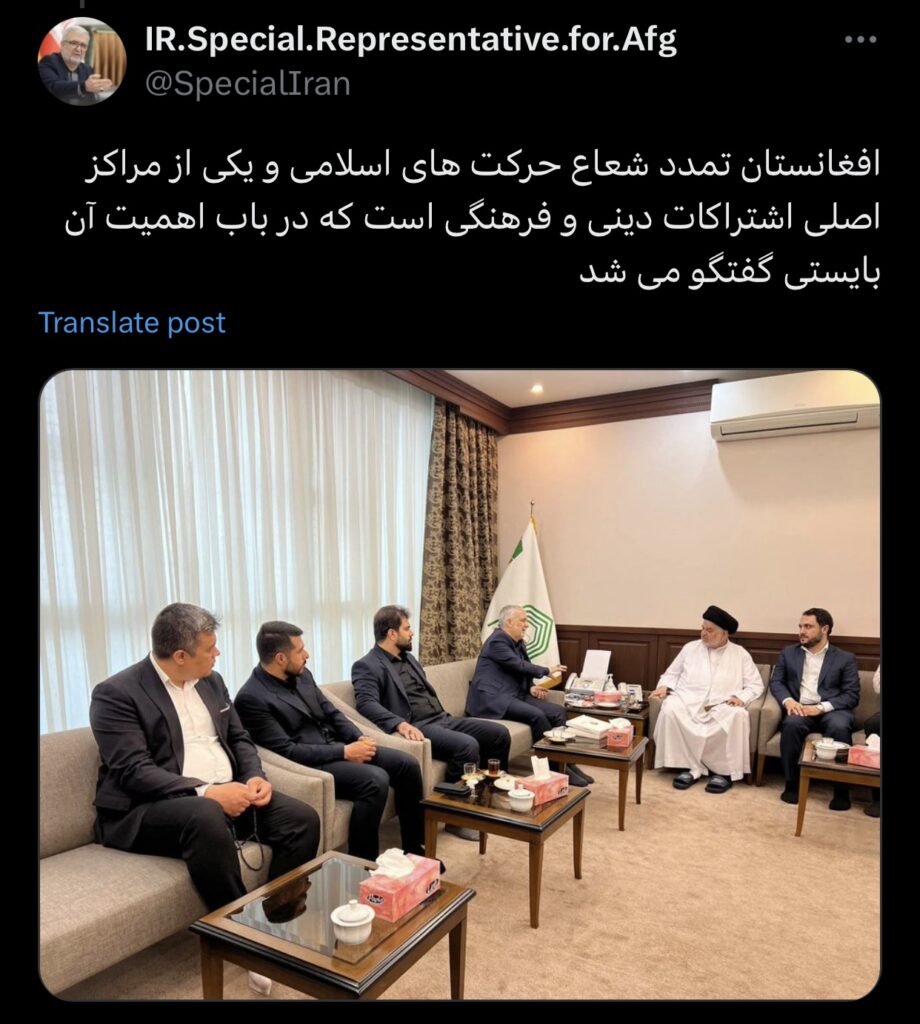Viewport: 920px width, 1024px height.
Task: Click the first line of Persian post text
Action: (x=482, y=167)
